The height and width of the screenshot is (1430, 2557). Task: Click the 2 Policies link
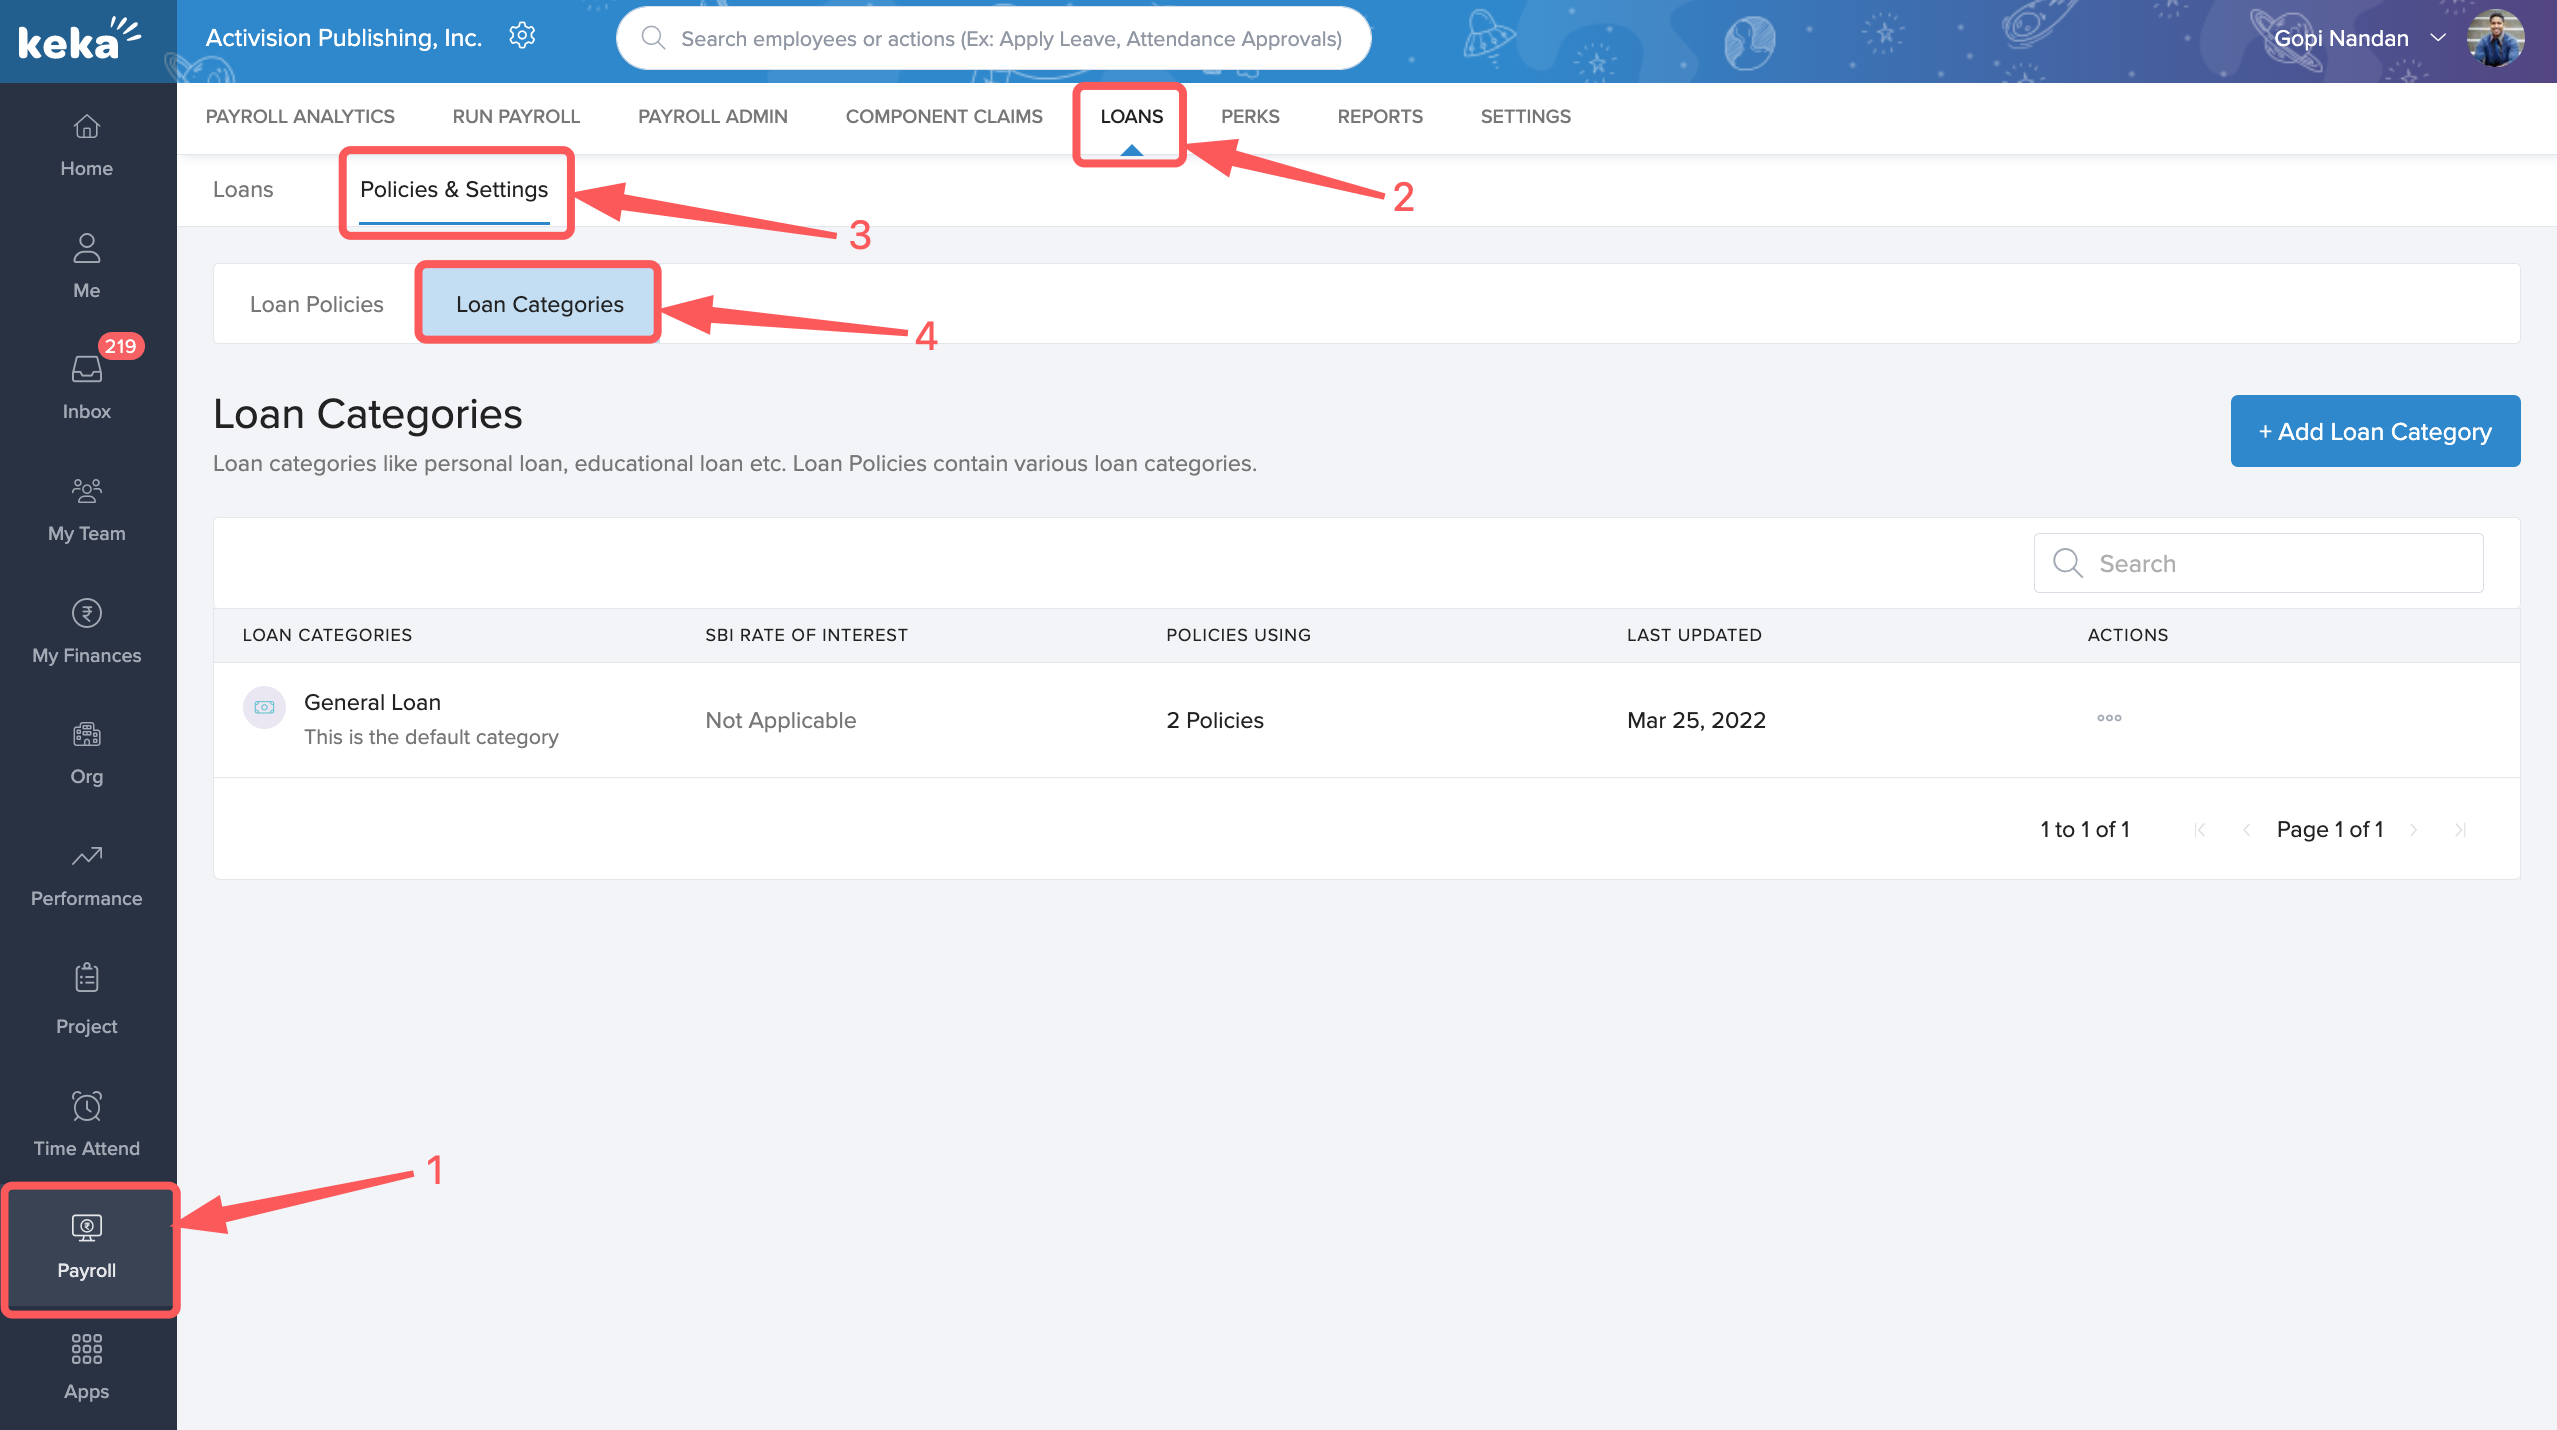pyautogui.click(x=1214, y=720)
